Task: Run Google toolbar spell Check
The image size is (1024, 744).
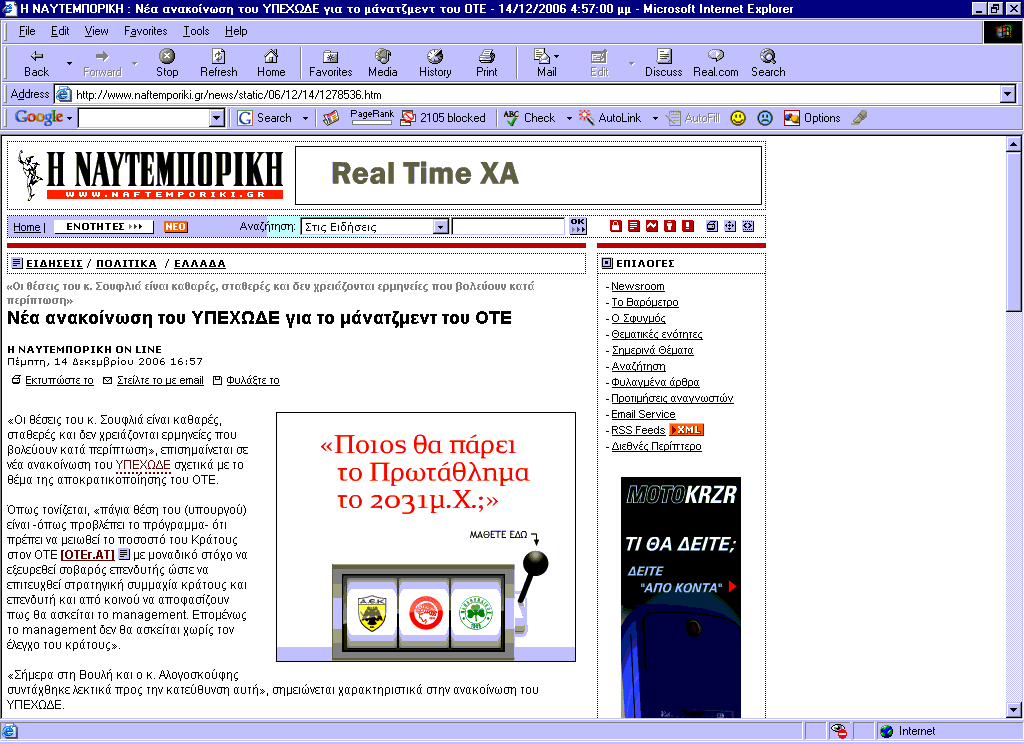Action: 530,118
